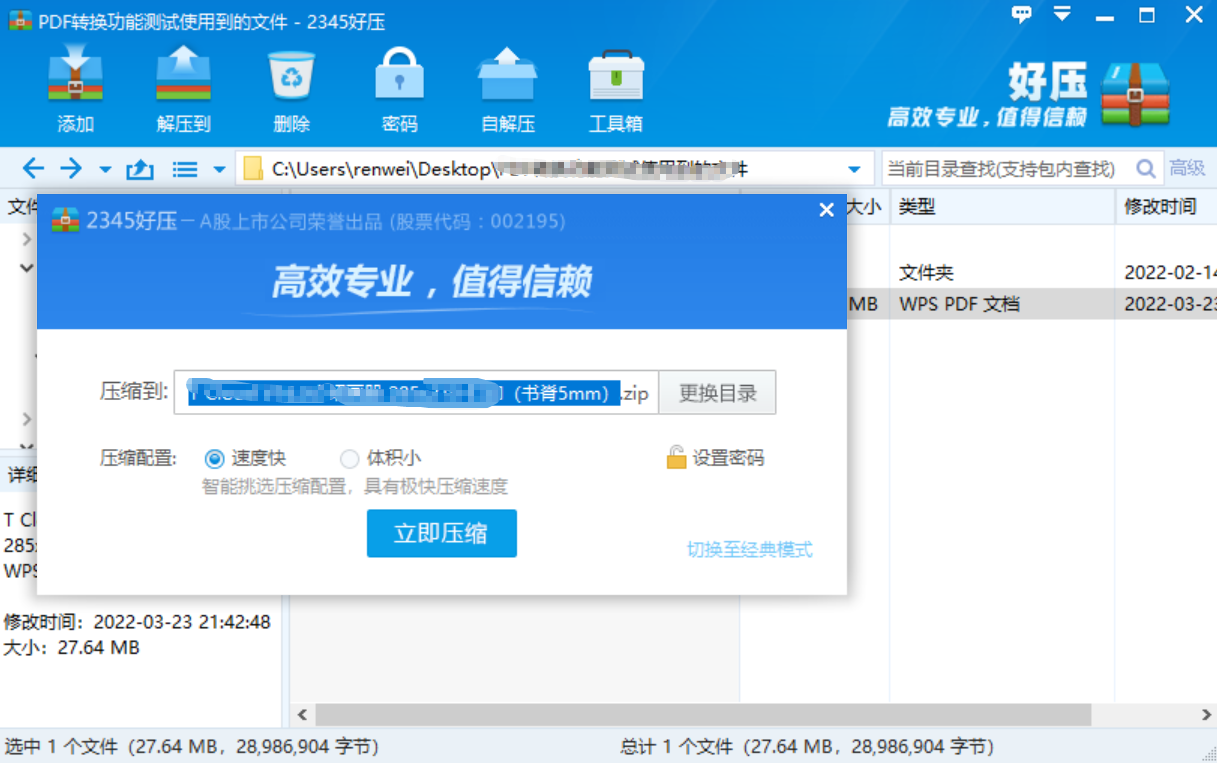Close the 2345好压 compression dialog

click(x=826, y=210)
